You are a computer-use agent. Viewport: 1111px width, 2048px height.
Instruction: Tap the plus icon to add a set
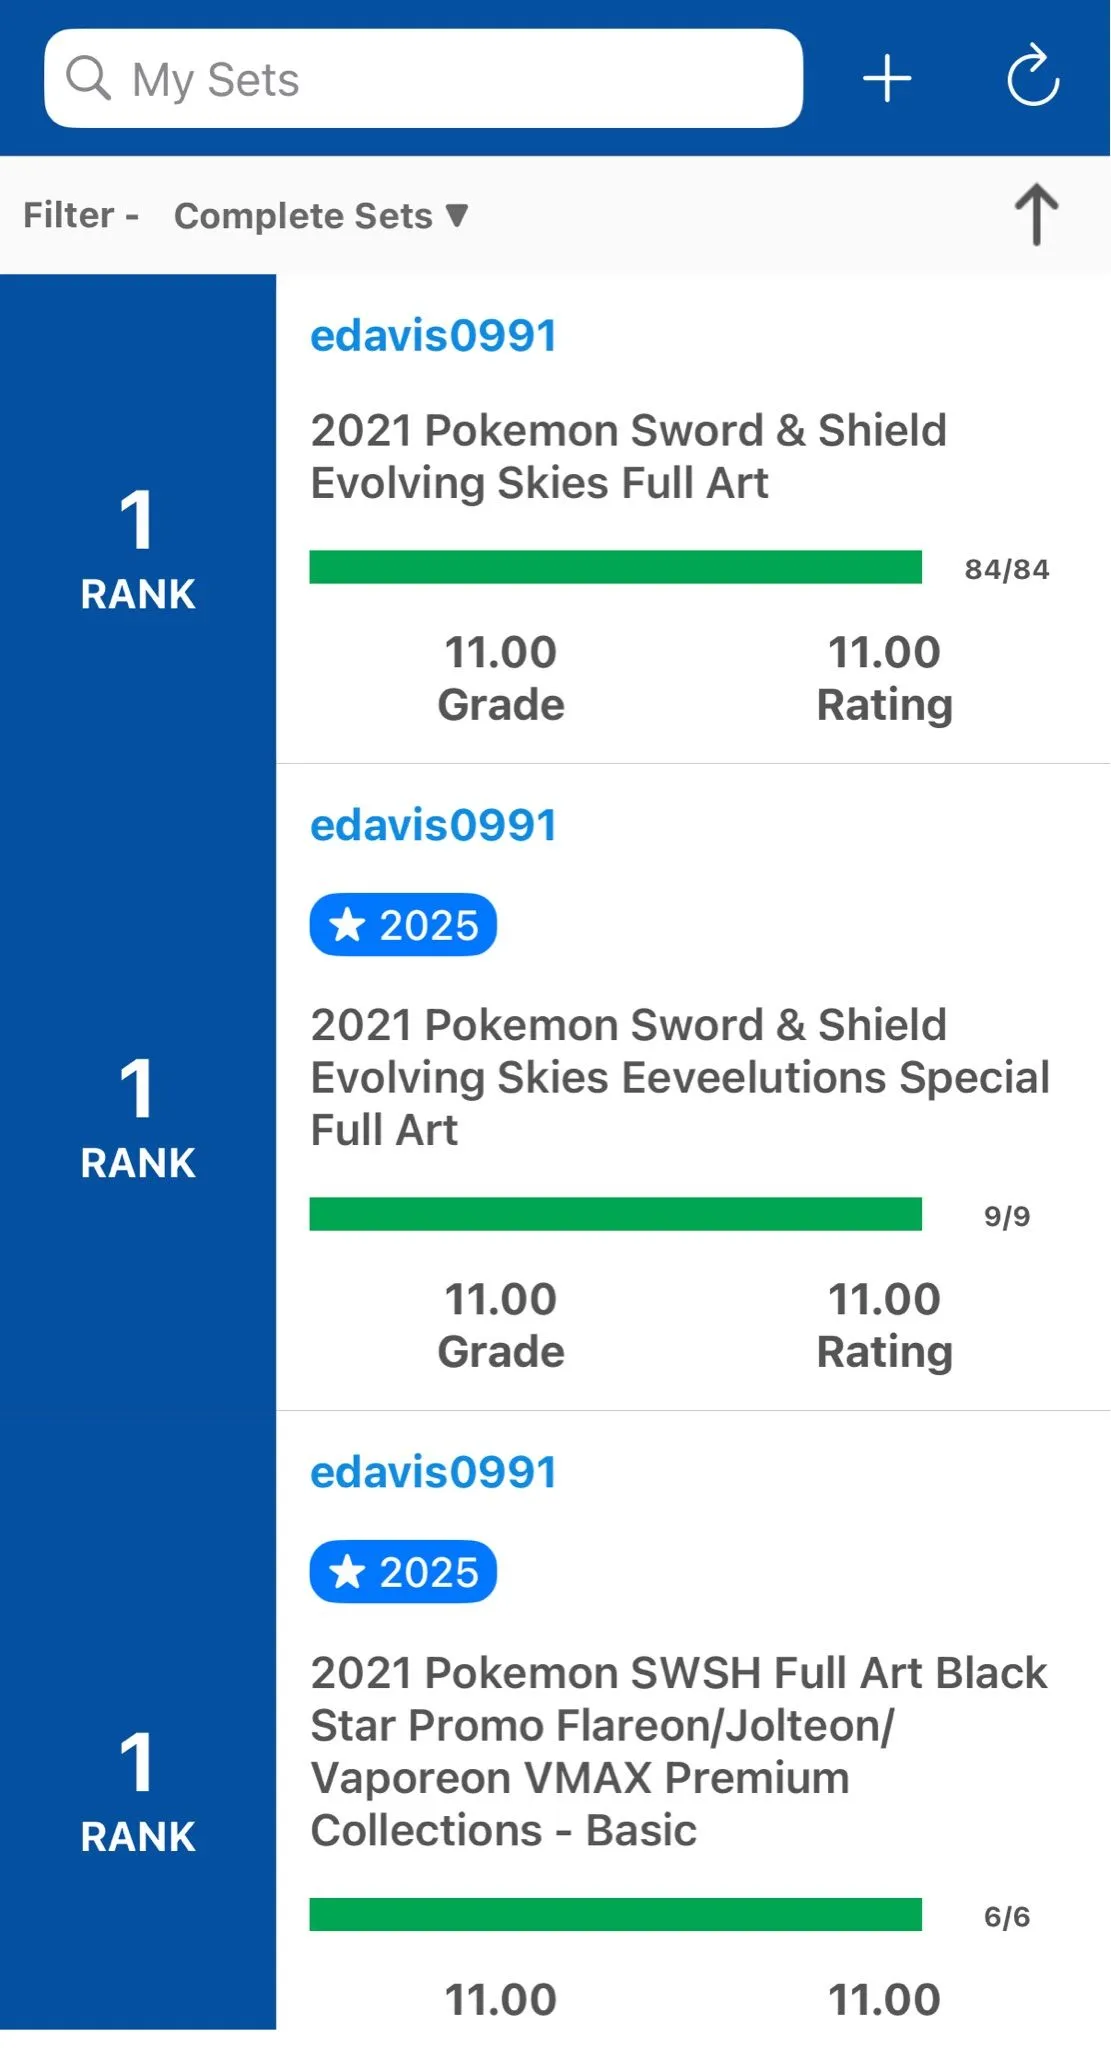pyautogui.click(x=887, y=79)
